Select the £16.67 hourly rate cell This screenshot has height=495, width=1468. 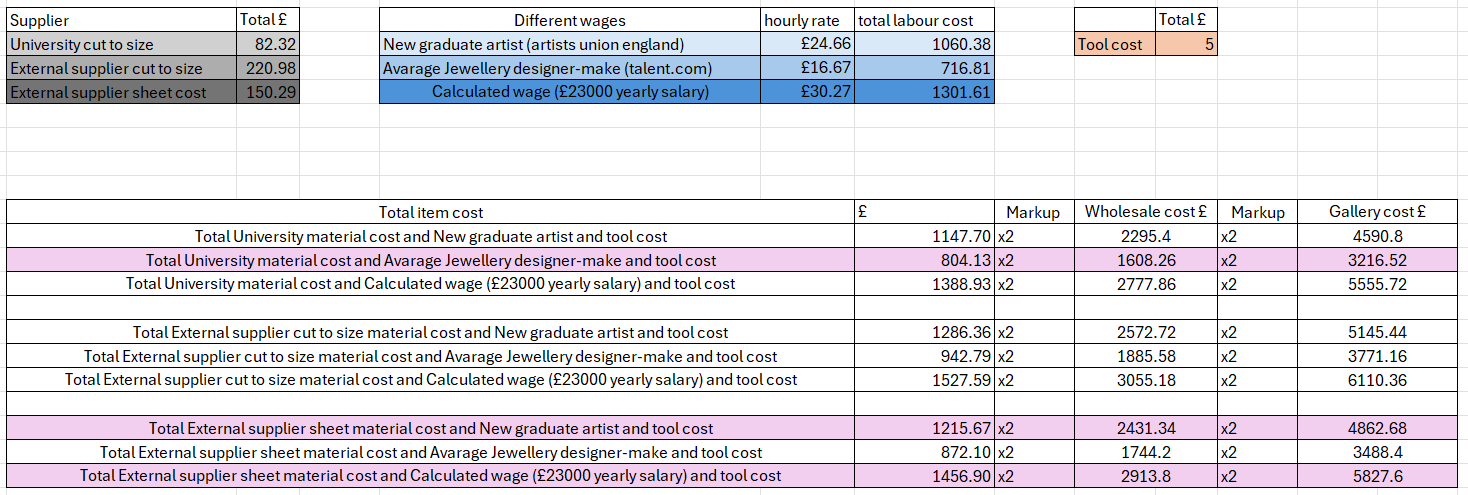point(808,68)
